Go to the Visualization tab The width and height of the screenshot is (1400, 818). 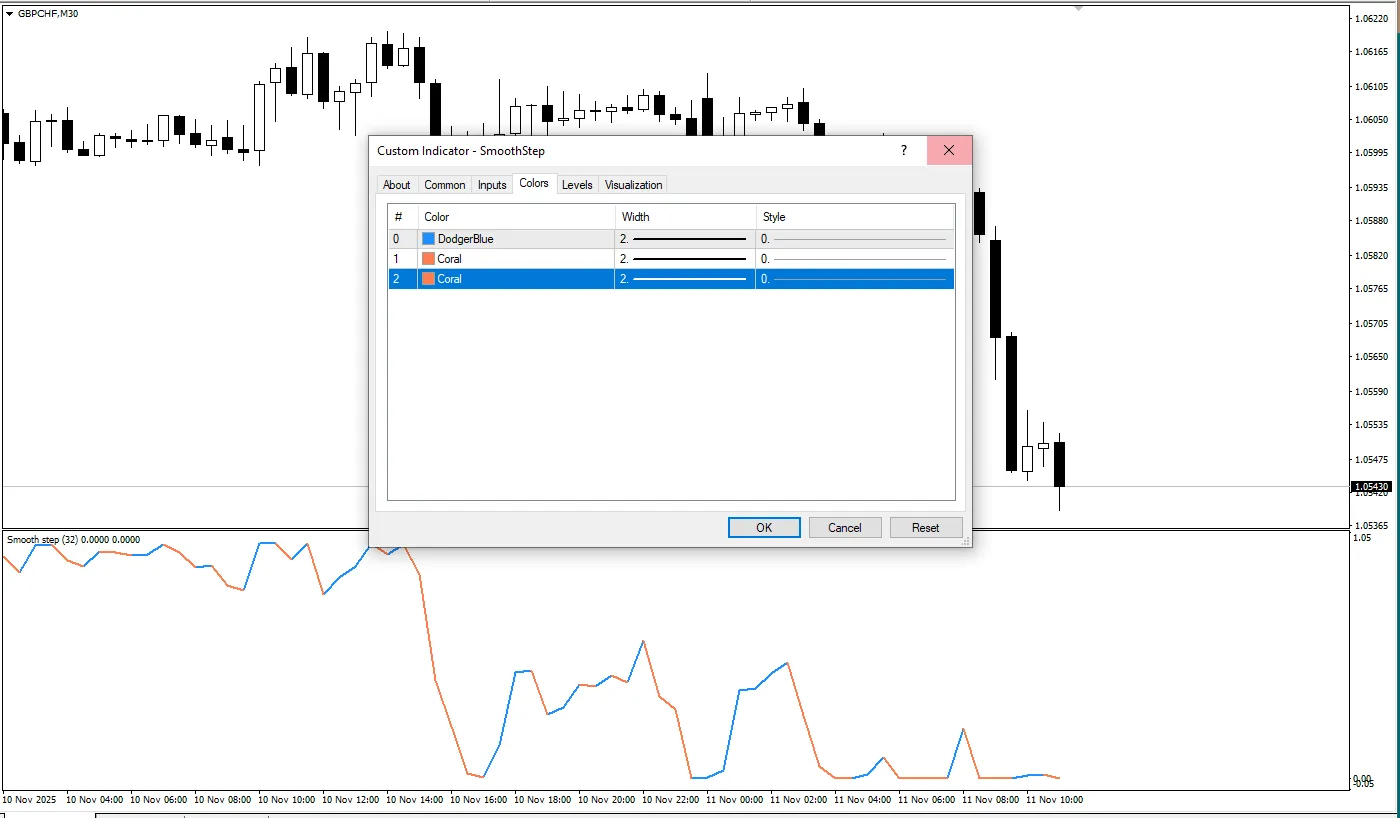(633, 185)
